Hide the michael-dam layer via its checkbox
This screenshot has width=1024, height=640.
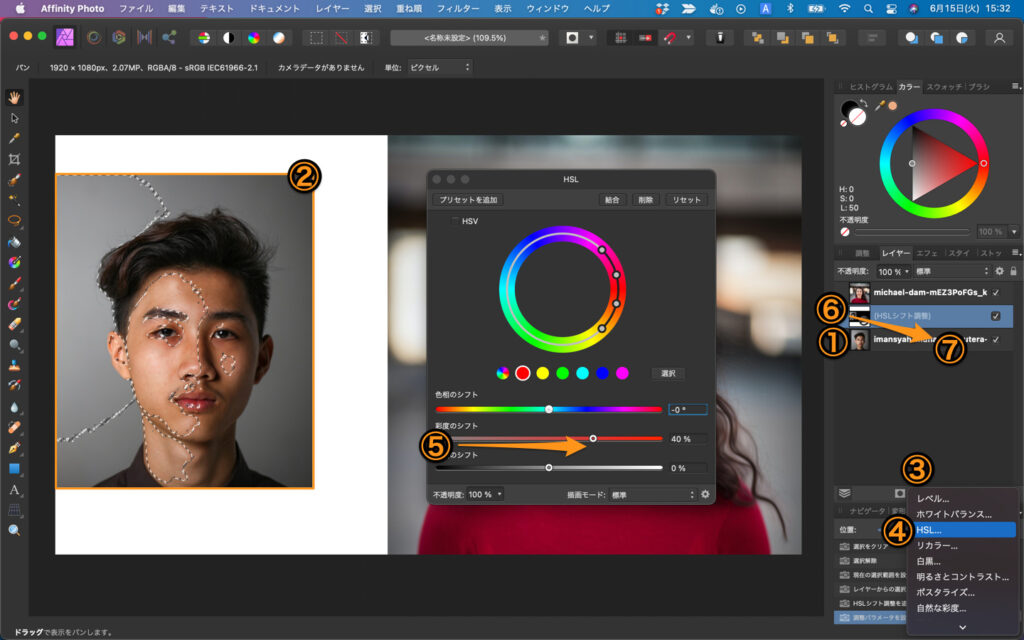point(995,293)
